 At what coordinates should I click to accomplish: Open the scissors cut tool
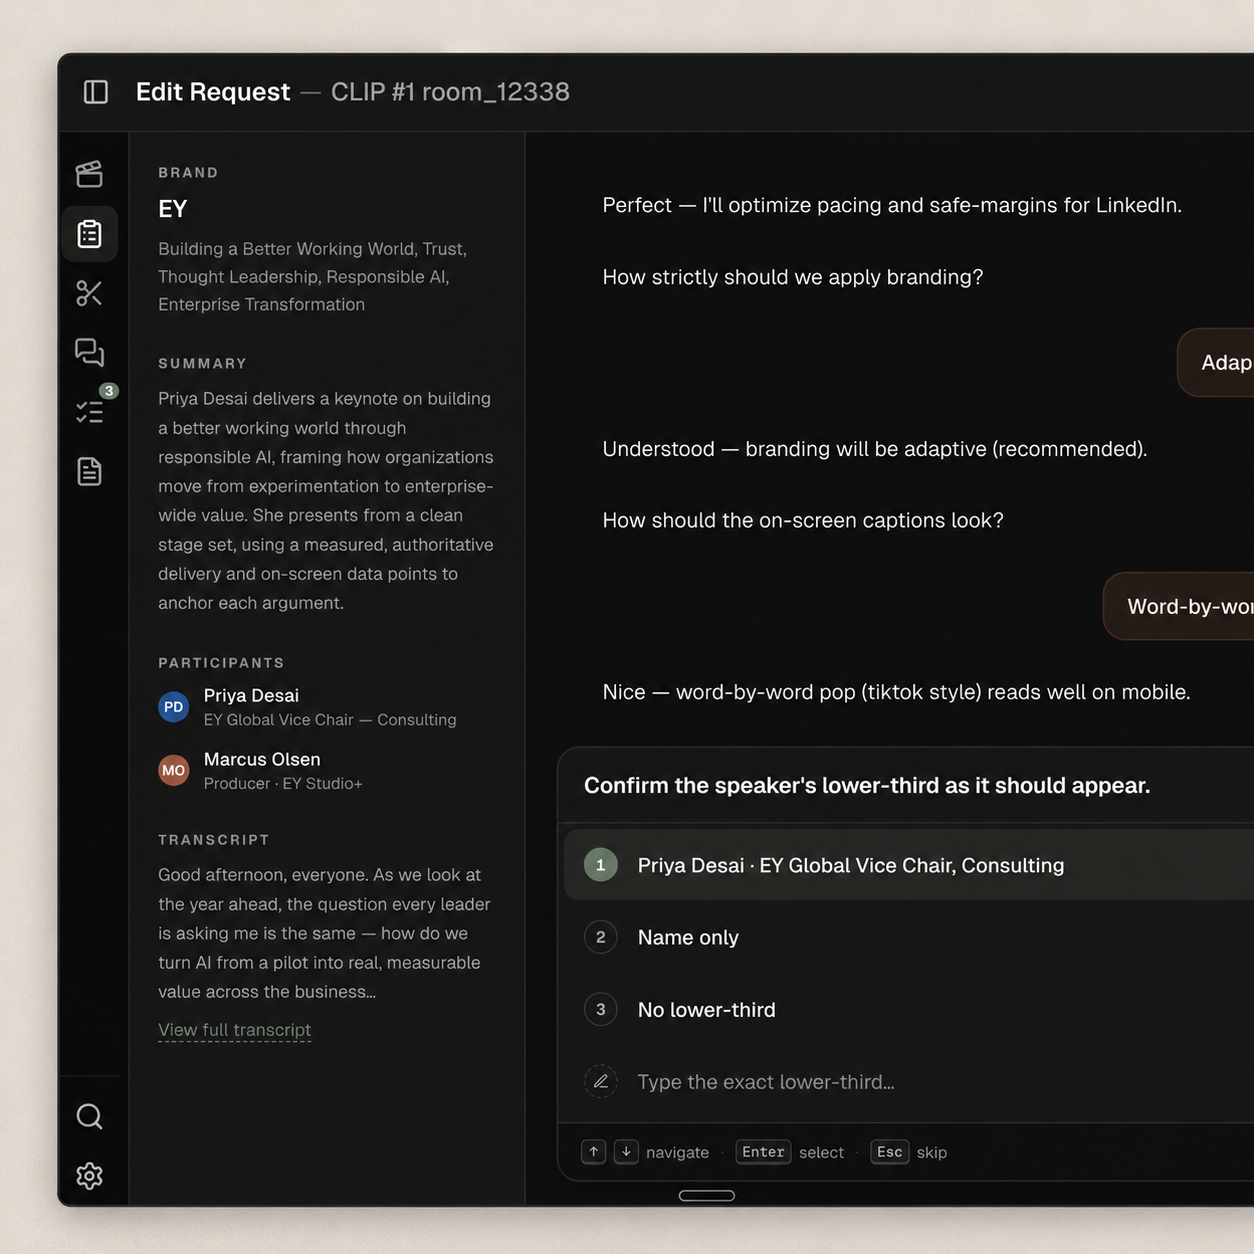click(90, 293)
